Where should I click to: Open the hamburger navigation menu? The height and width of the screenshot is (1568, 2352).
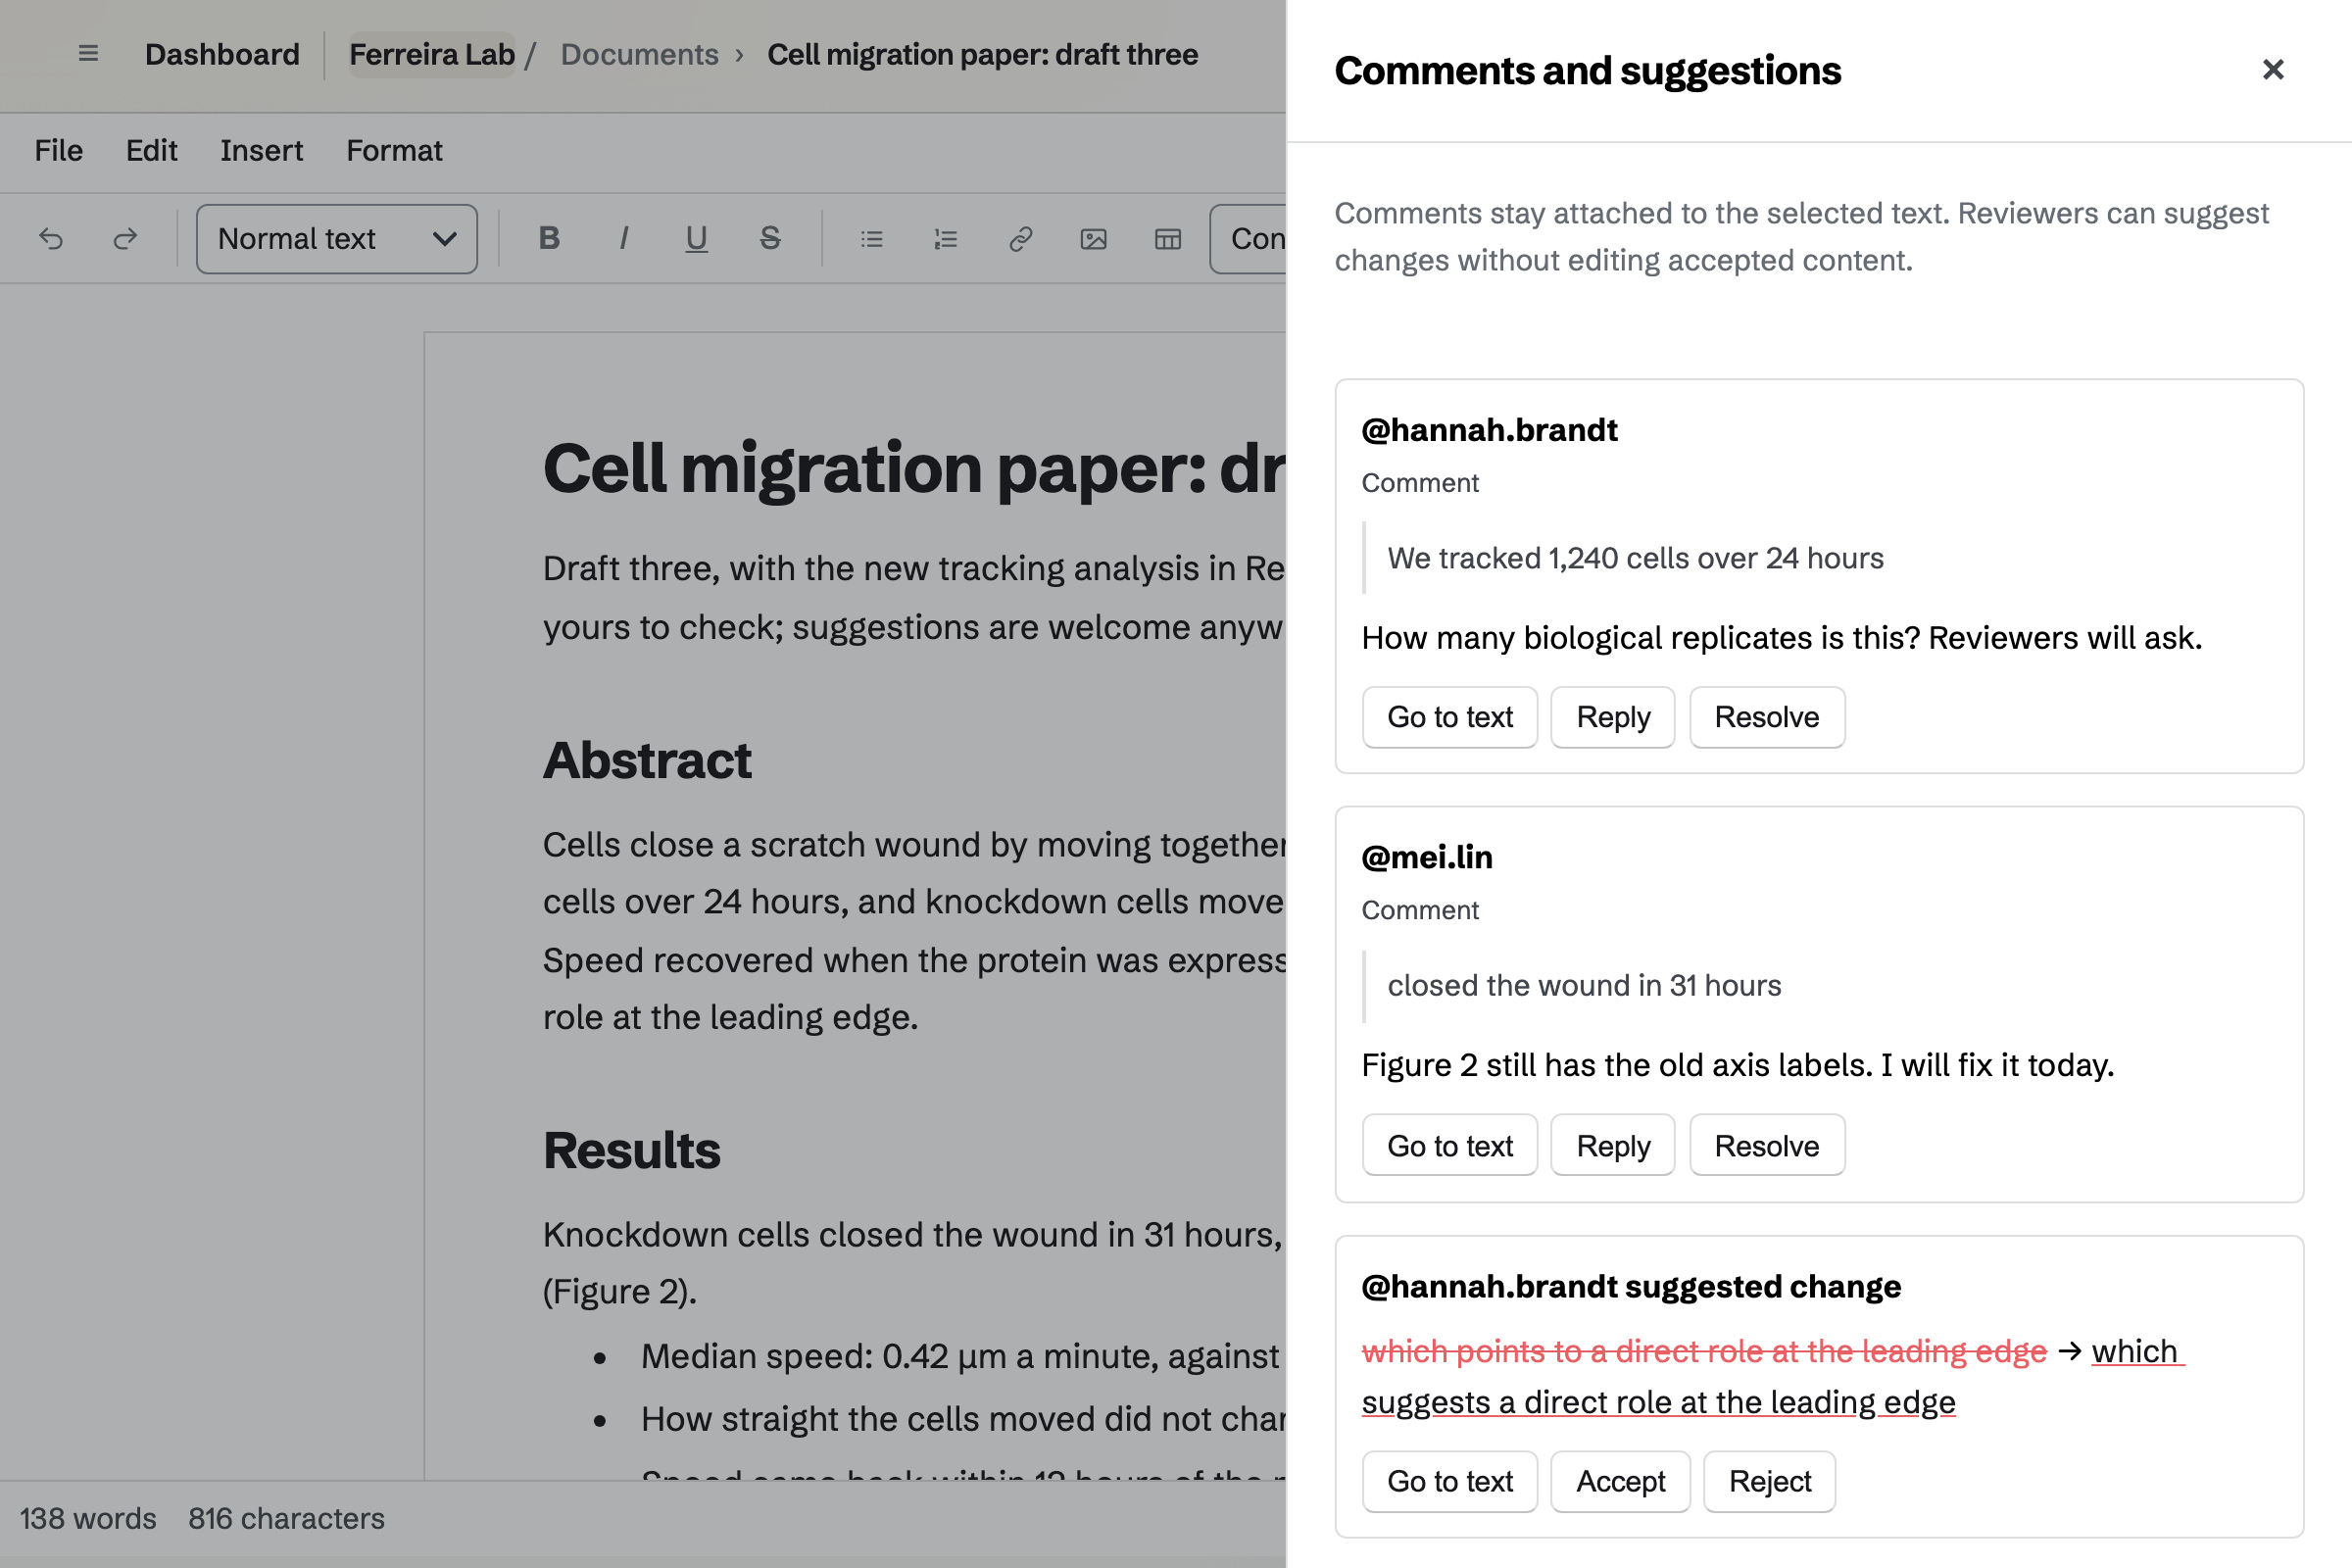point(88,54)
